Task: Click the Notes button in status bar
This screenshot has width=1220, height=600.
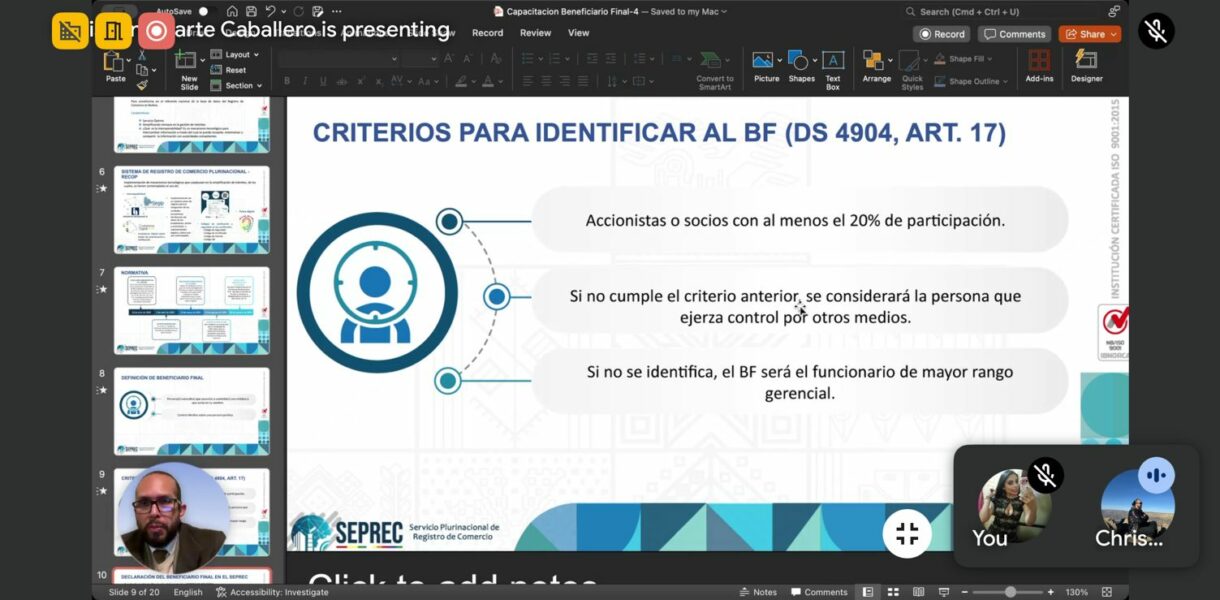Action: click(x=757, y=592)
